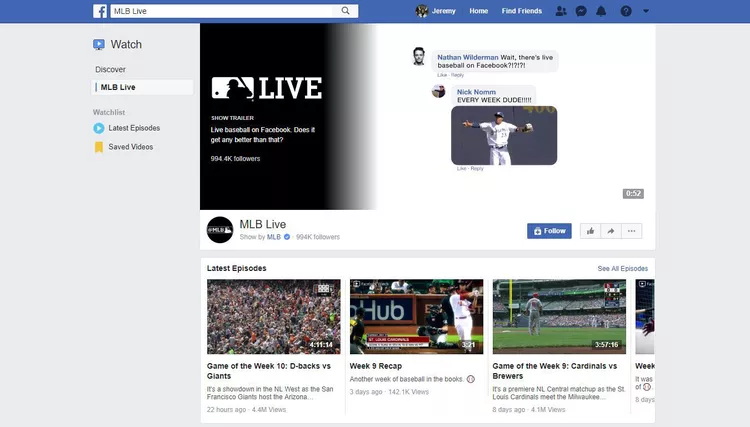This screenshot has height=427, width=750.
Task: Click the Facebook logo icon
Action: (x=99, y=11)
